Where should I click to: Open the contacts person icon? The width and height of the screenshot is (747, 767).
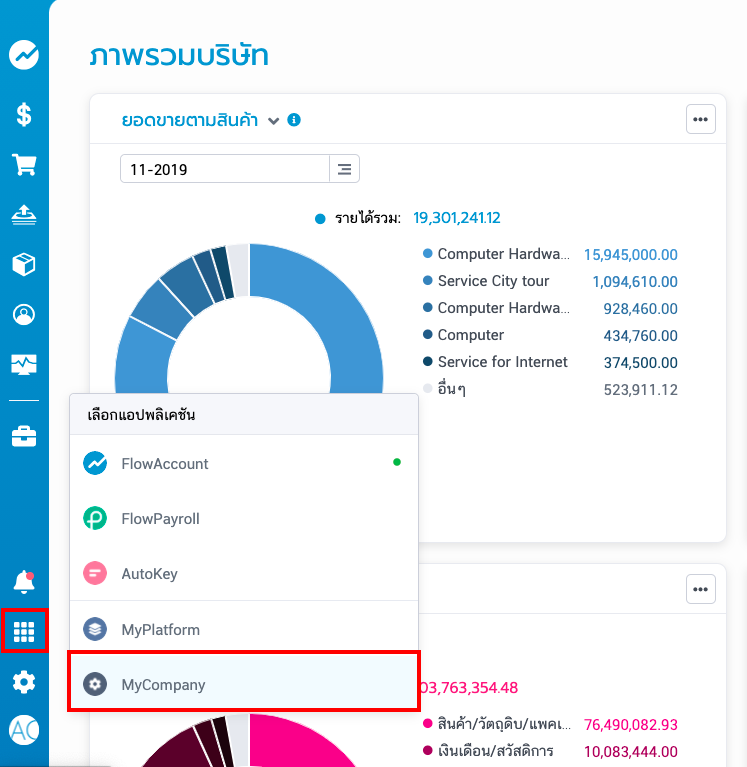pyautogui.click(x=24, y=314)
